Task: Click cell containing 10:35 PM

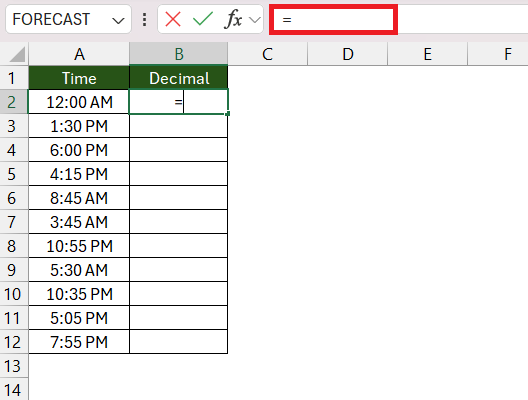Action: click(x=79, y=294)
